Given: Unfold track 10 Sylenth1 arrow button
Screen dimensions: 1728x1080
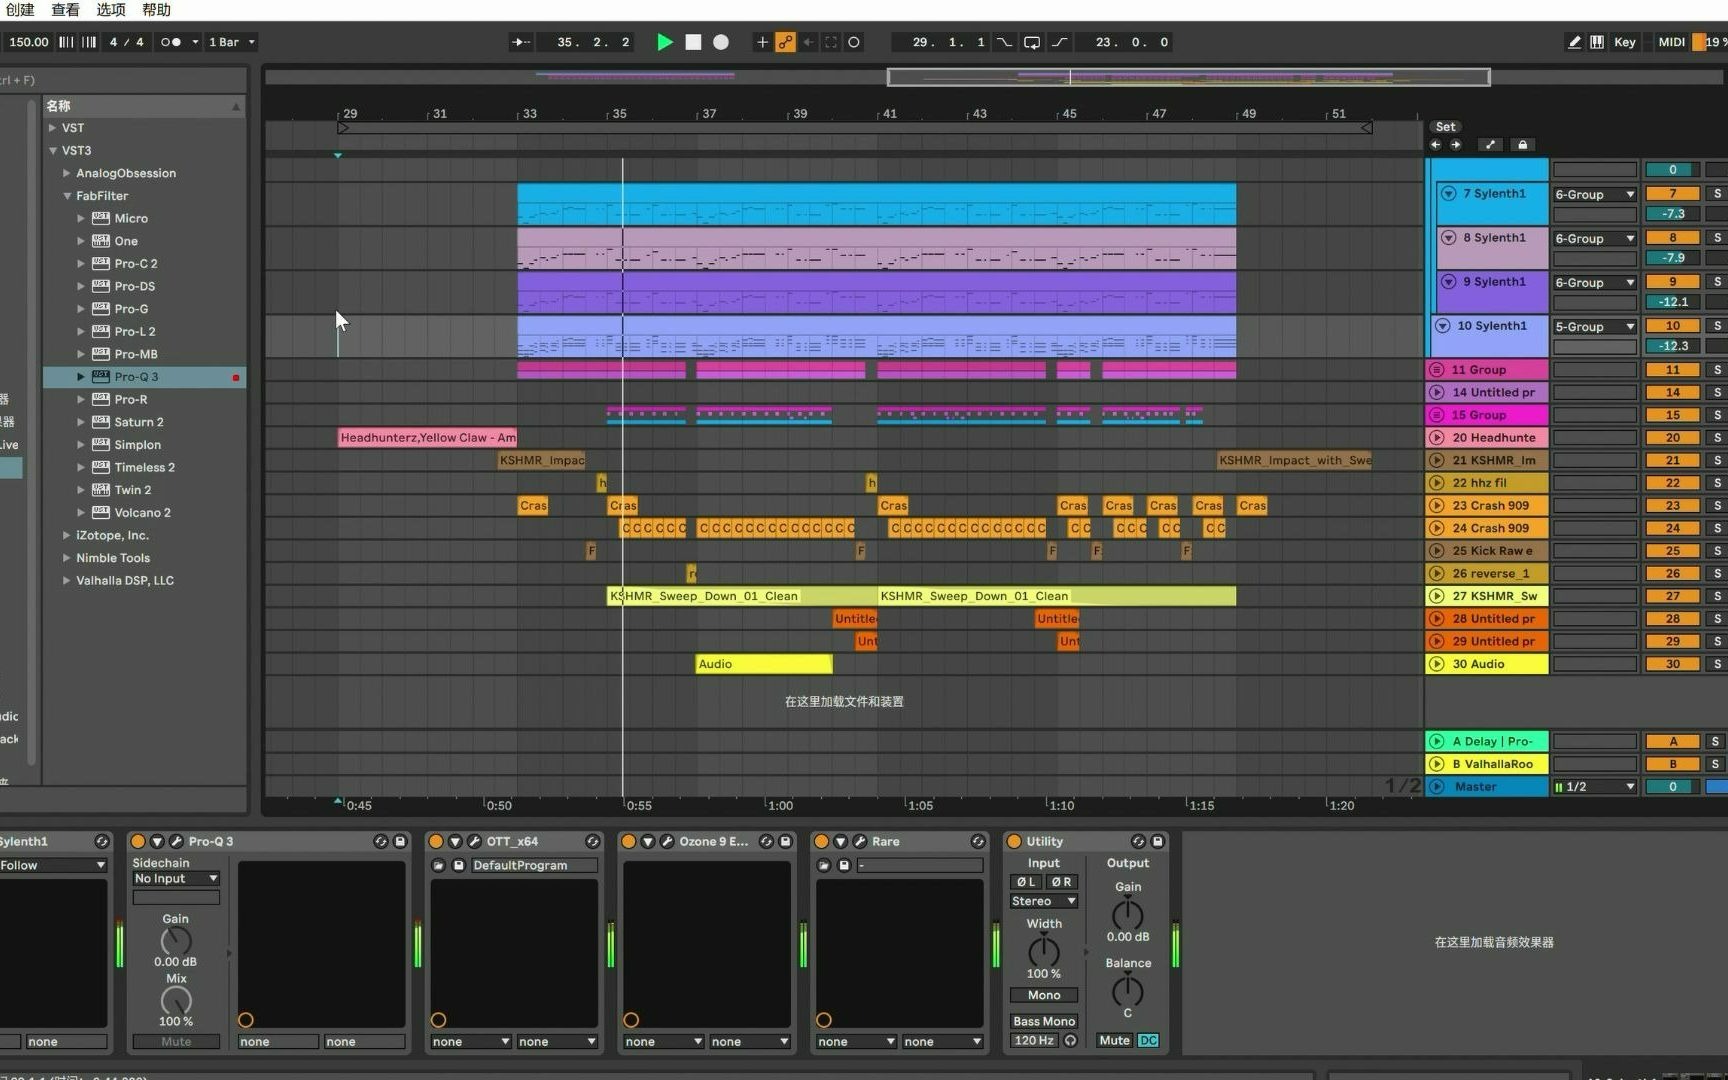Looking at the screenshot, I should (x=1442, y=325).
